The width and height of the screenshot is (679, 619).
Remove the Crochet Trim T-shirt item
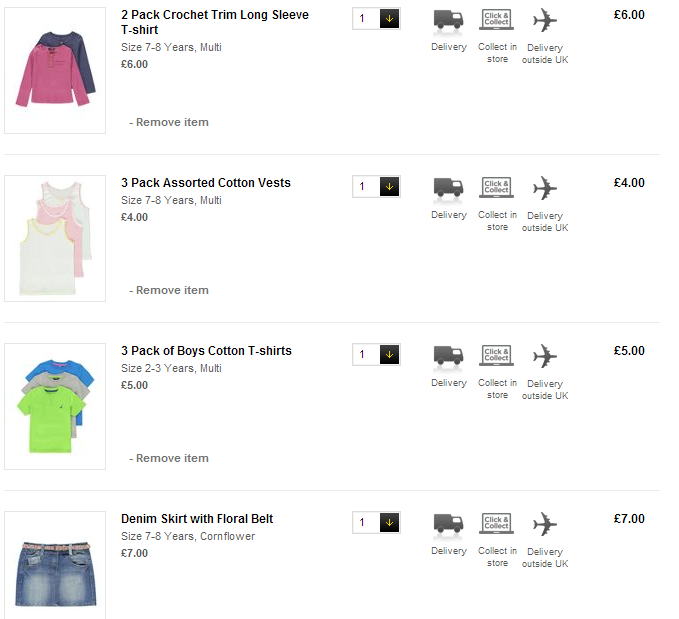(x=169, y=122)
